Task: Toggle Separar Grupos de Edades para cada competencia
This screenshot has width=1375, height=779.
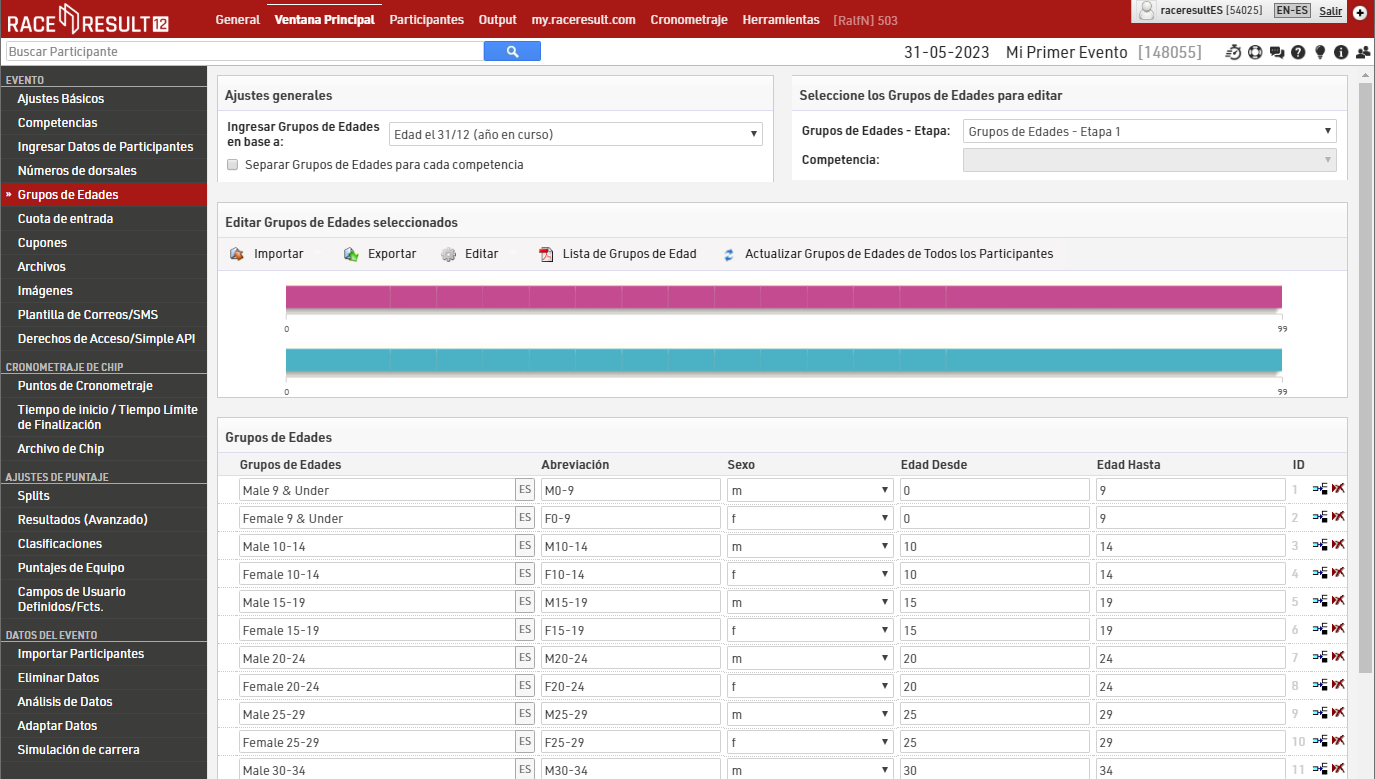Action: 232,164
